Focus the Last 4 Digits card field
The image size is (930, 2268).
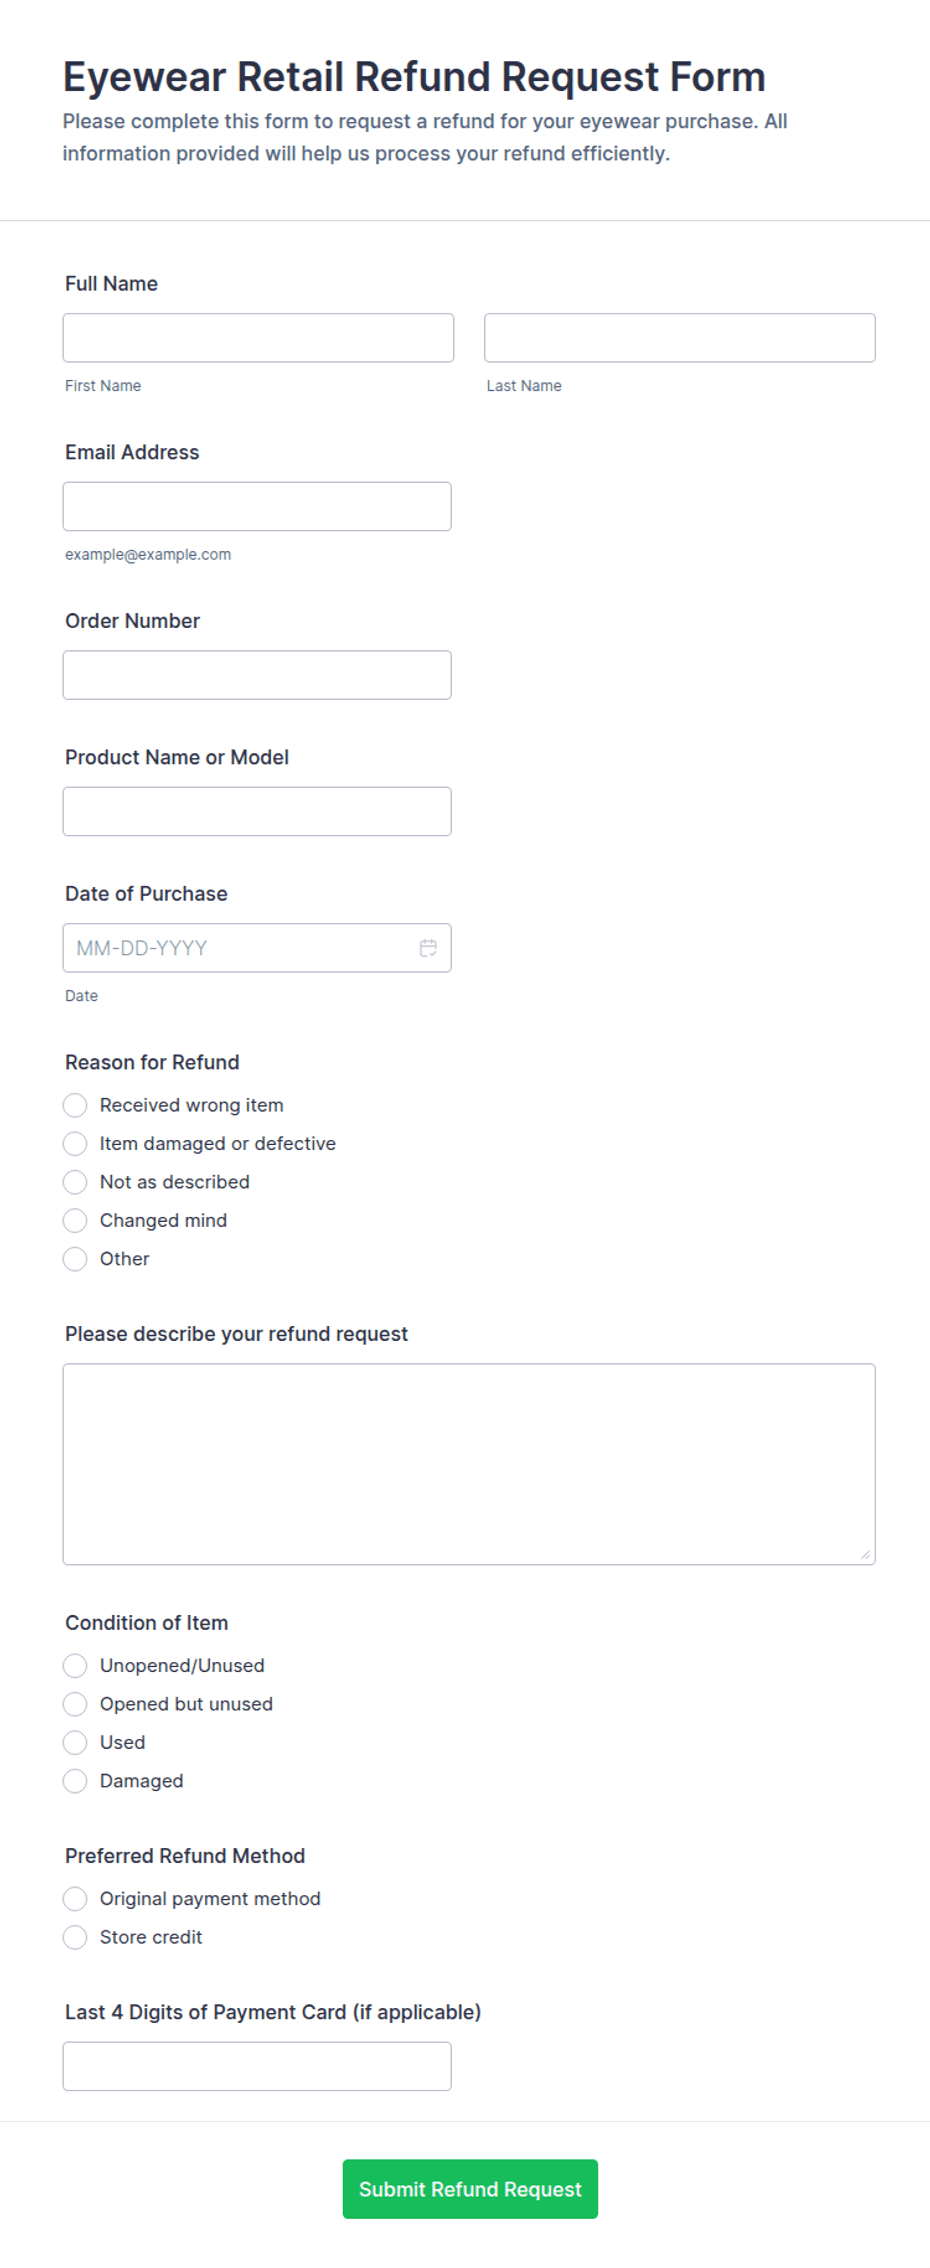pyautogui.click(x=257, y=2066)
